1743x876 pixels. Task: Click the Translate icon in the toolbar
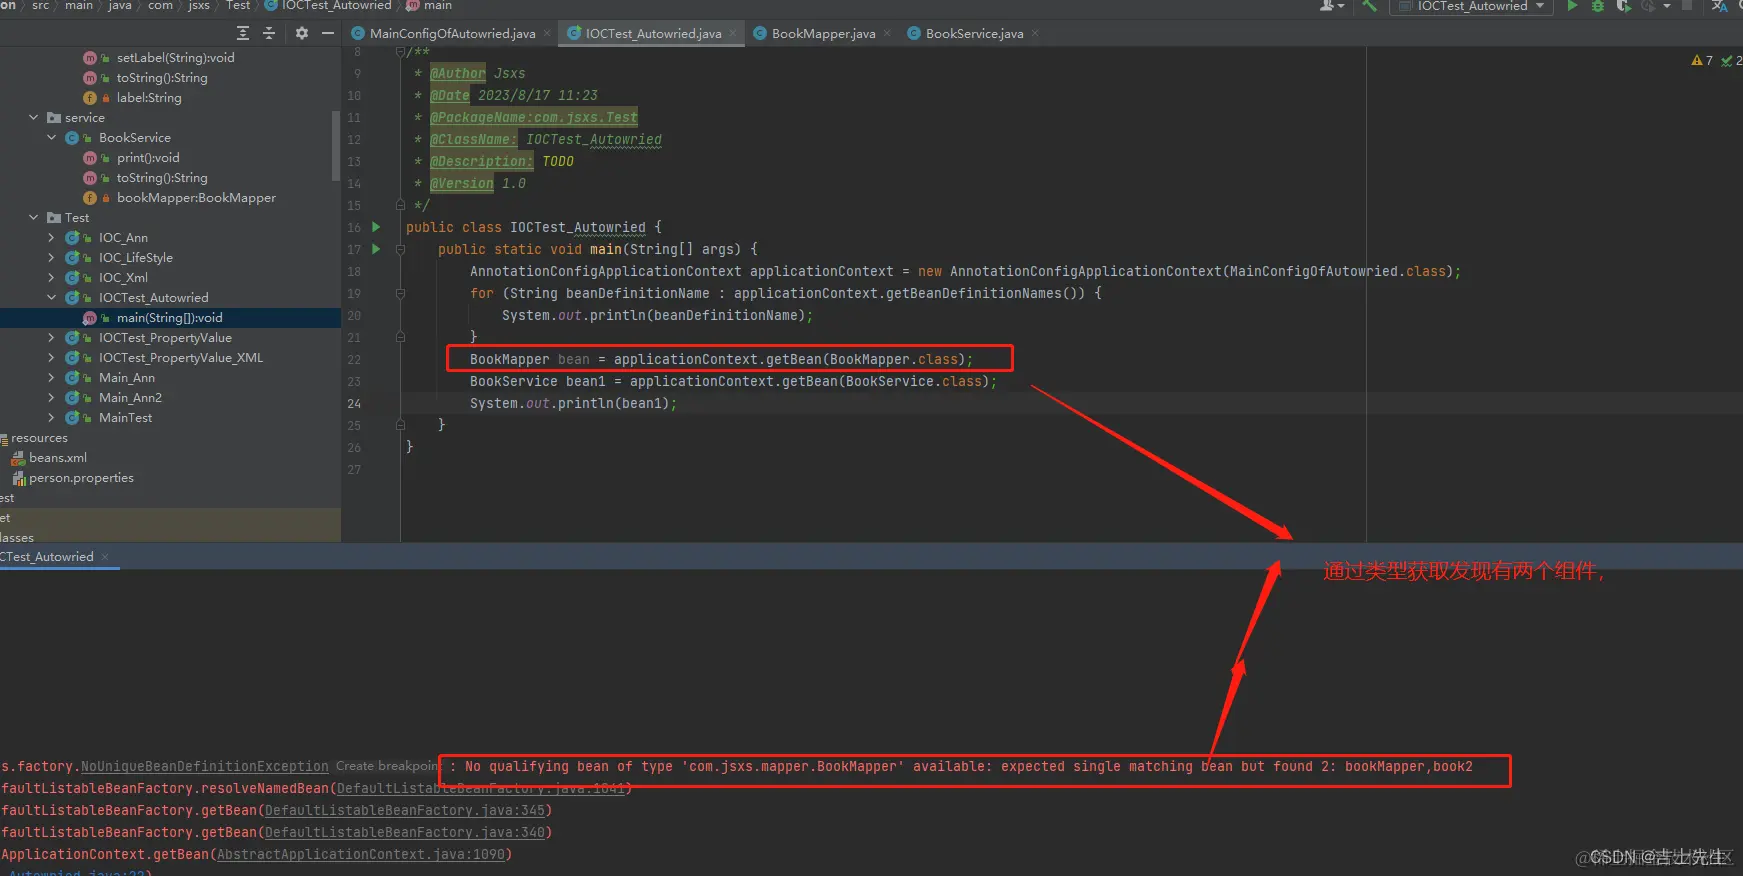click(1719, 6)
